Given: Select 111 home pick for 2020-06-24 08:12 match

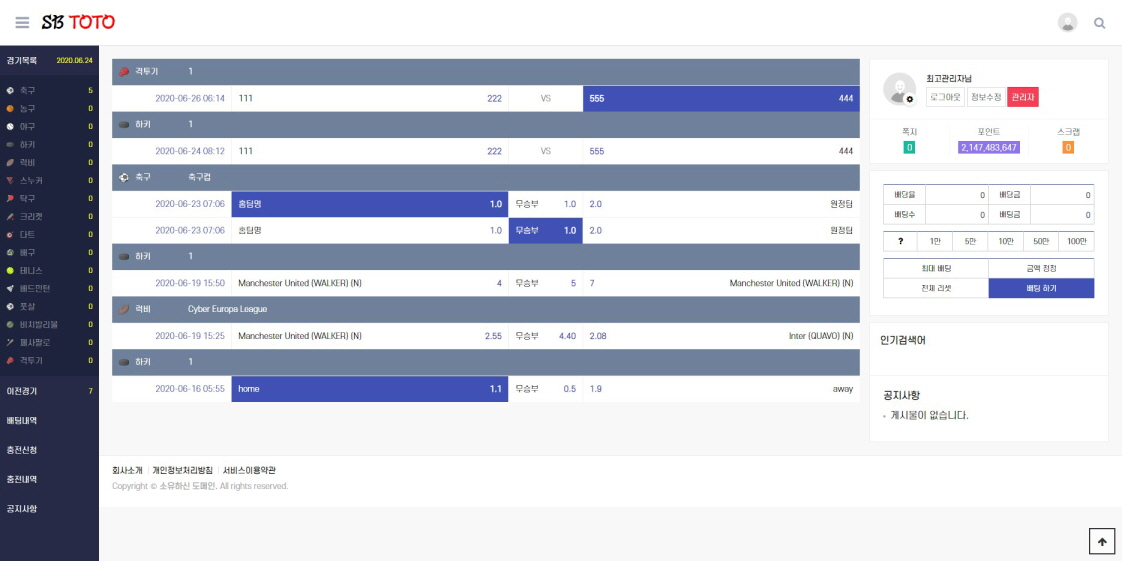Looking at the screenshot, I should tap(370, 151).
